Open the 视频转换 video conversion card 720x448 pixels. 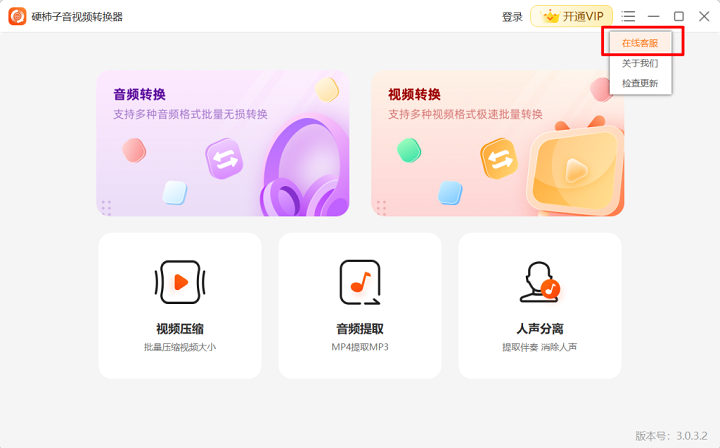coord(498,143)
